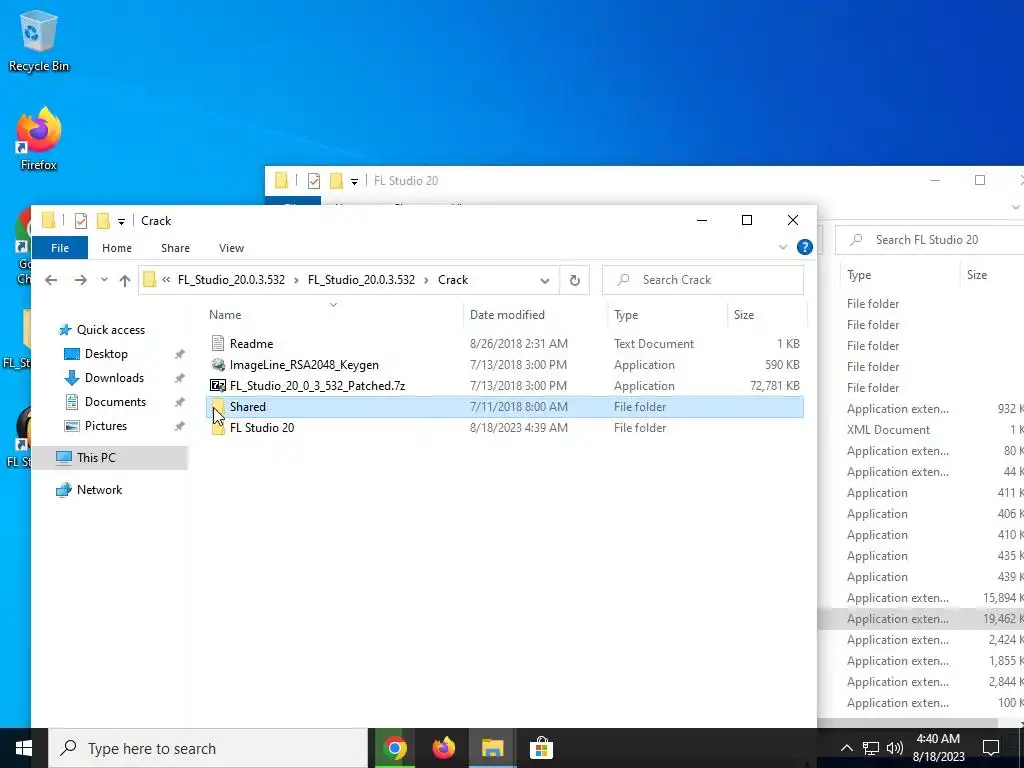Select the FL Studio 20 folder

click(505, 428)
